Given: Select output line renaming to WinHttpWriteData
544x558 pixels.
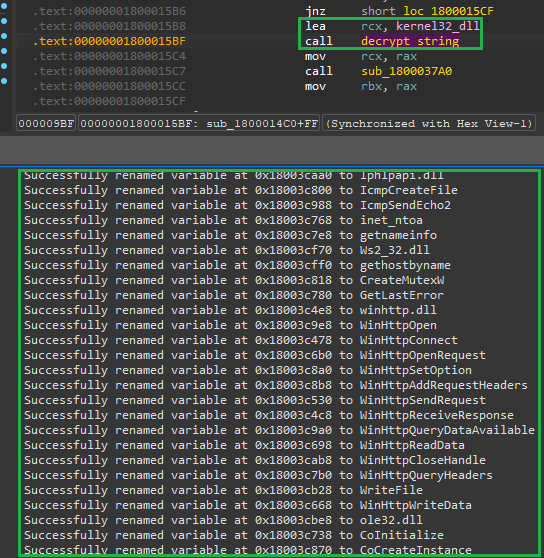Looking at the screenshot, I should (248, 505).
